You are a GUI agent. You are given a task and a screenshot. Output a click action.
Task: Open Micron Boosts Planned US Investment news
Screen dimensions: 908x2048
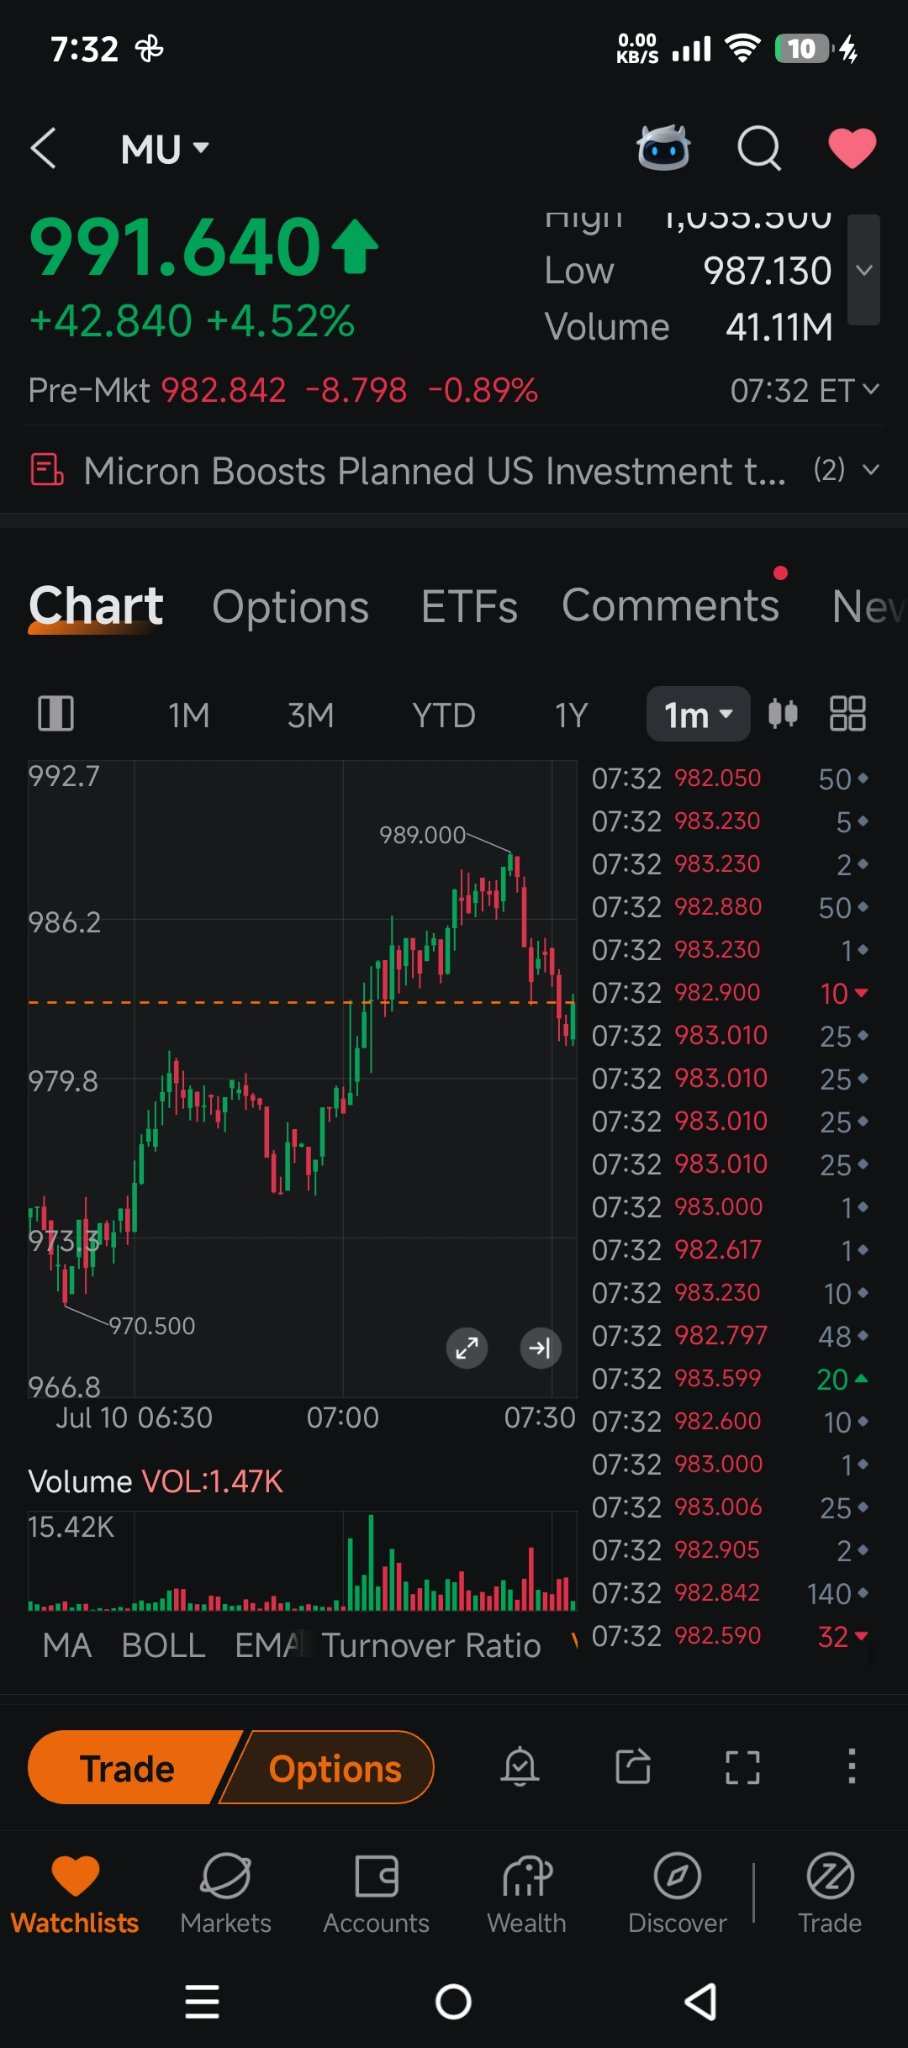pos(434,470)
